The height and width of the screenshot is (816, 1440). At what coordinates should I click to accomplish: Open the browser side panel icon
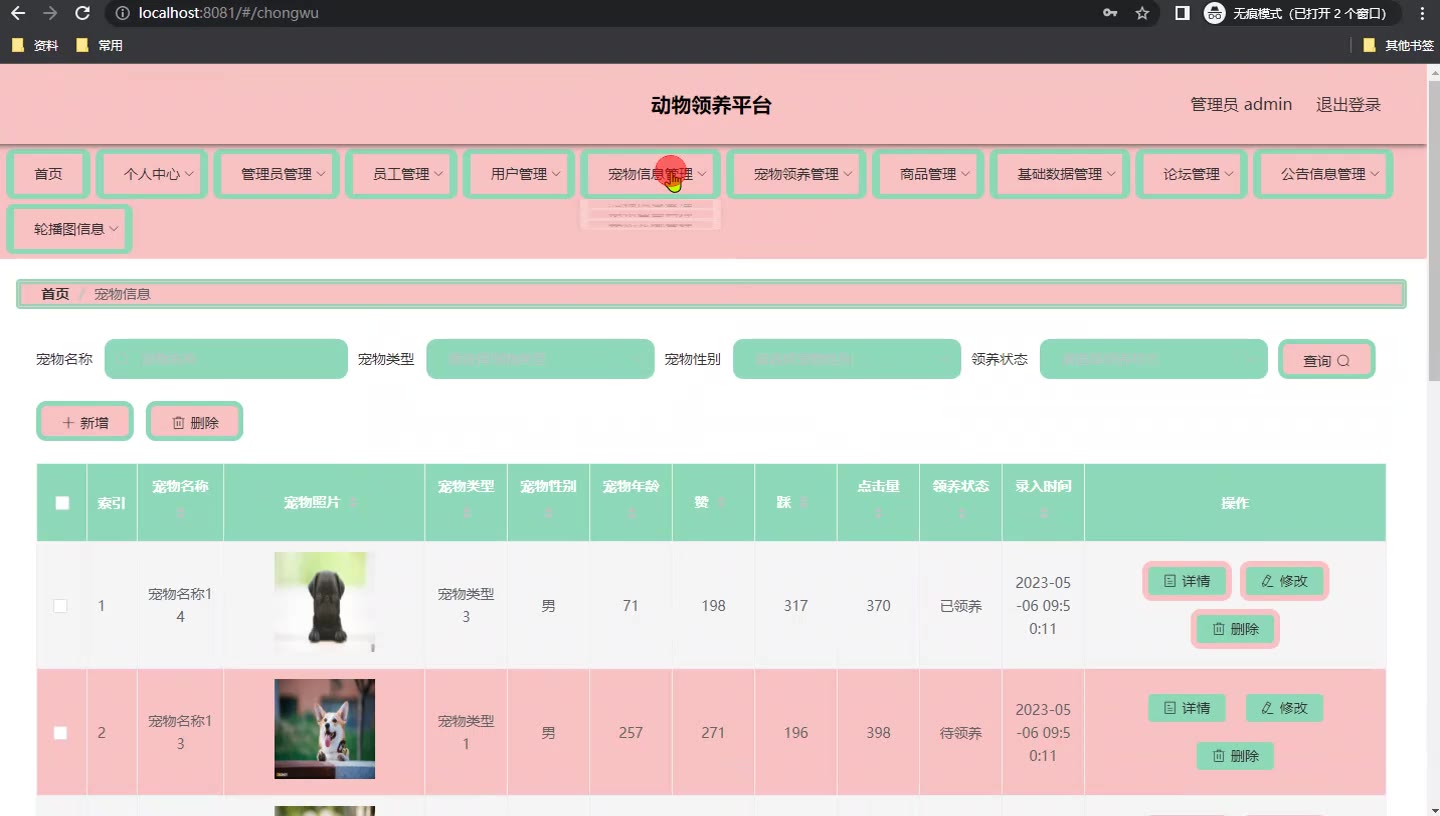coord(1182,13)
